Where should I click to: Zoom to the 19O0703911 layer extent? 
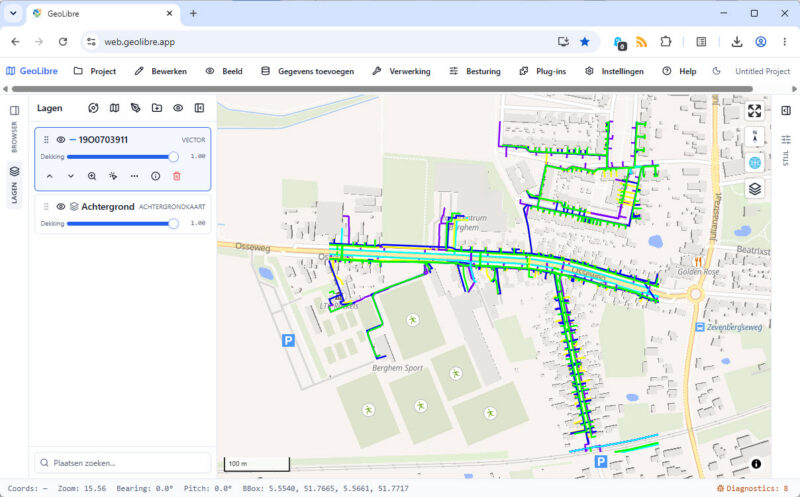[x=92, y=176]
